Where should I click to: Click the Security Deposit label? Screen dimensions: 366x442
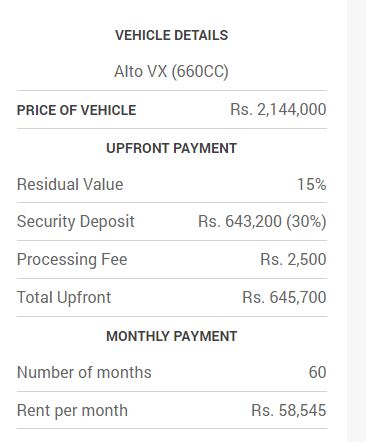(x=76, y=222)
